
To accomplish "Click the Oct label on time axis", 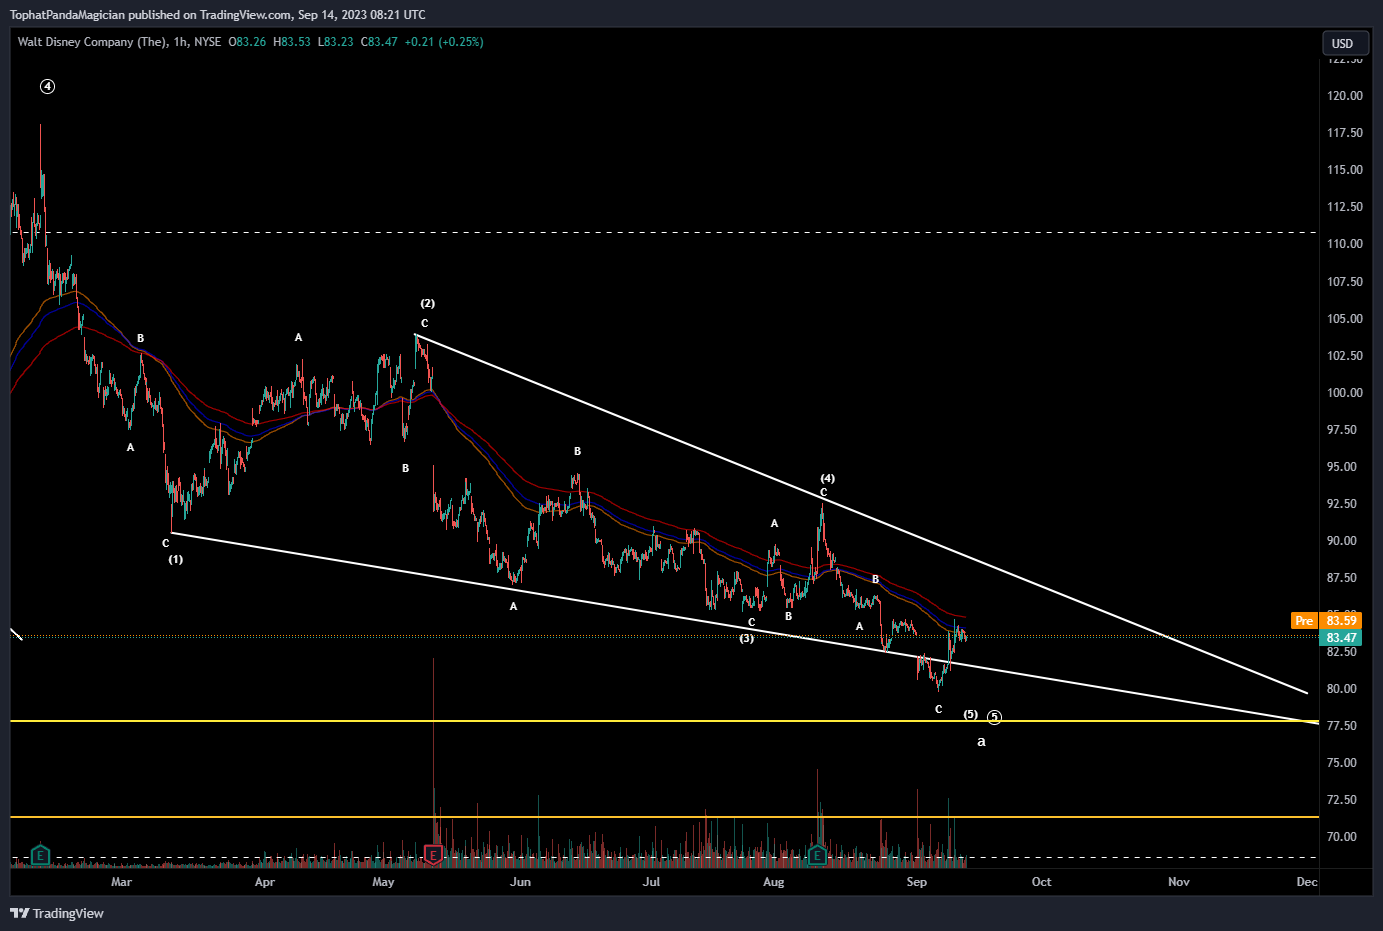I will pos(1042,882).
